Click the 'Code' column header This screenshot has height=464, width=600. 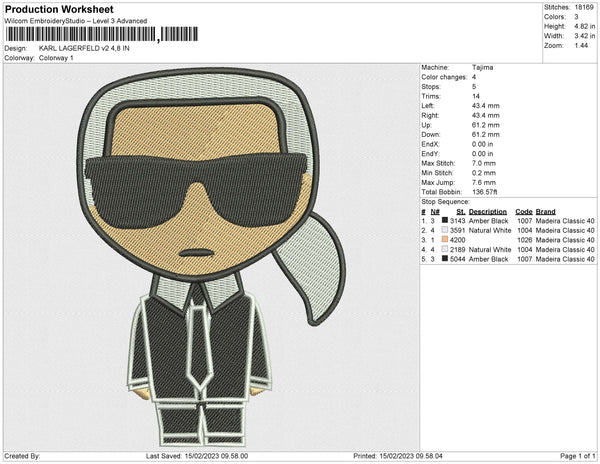[x=524, y=212]
